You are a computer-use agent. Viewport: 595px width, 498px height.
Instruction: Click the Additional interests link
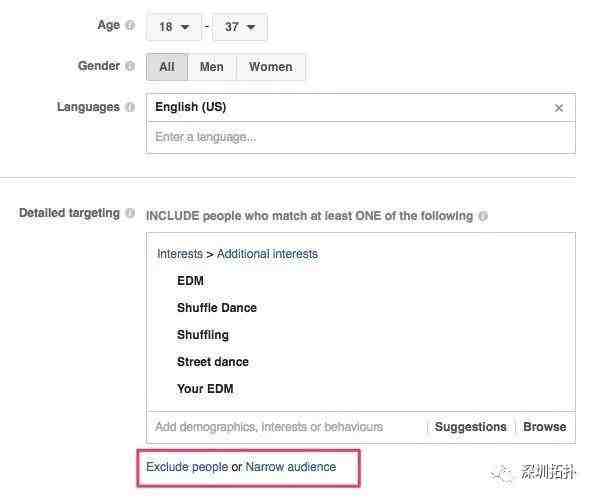tap(267, 254)
